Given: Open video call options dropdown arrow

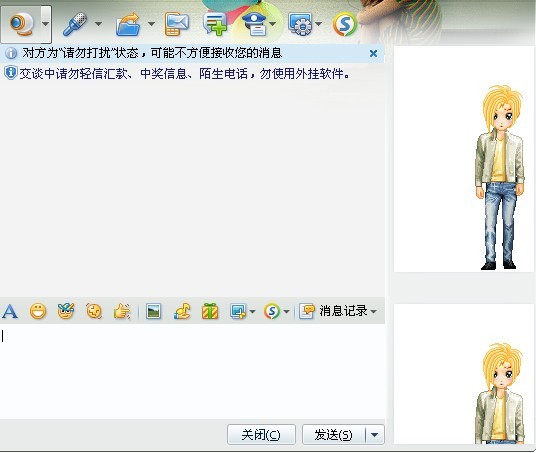Looking at the screenshot, I should click(45, 24).
